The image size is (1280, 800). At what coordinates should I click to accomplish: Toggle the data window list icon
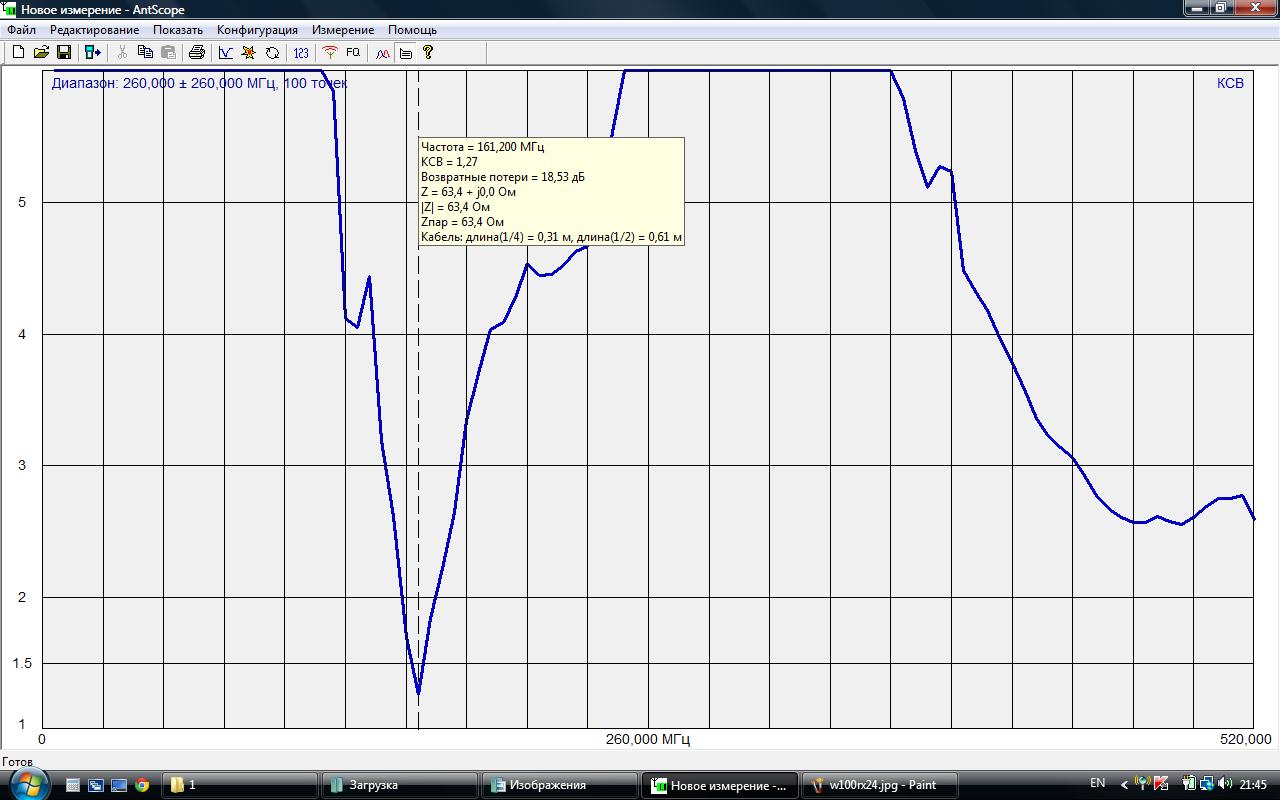[x=405, y=52]
